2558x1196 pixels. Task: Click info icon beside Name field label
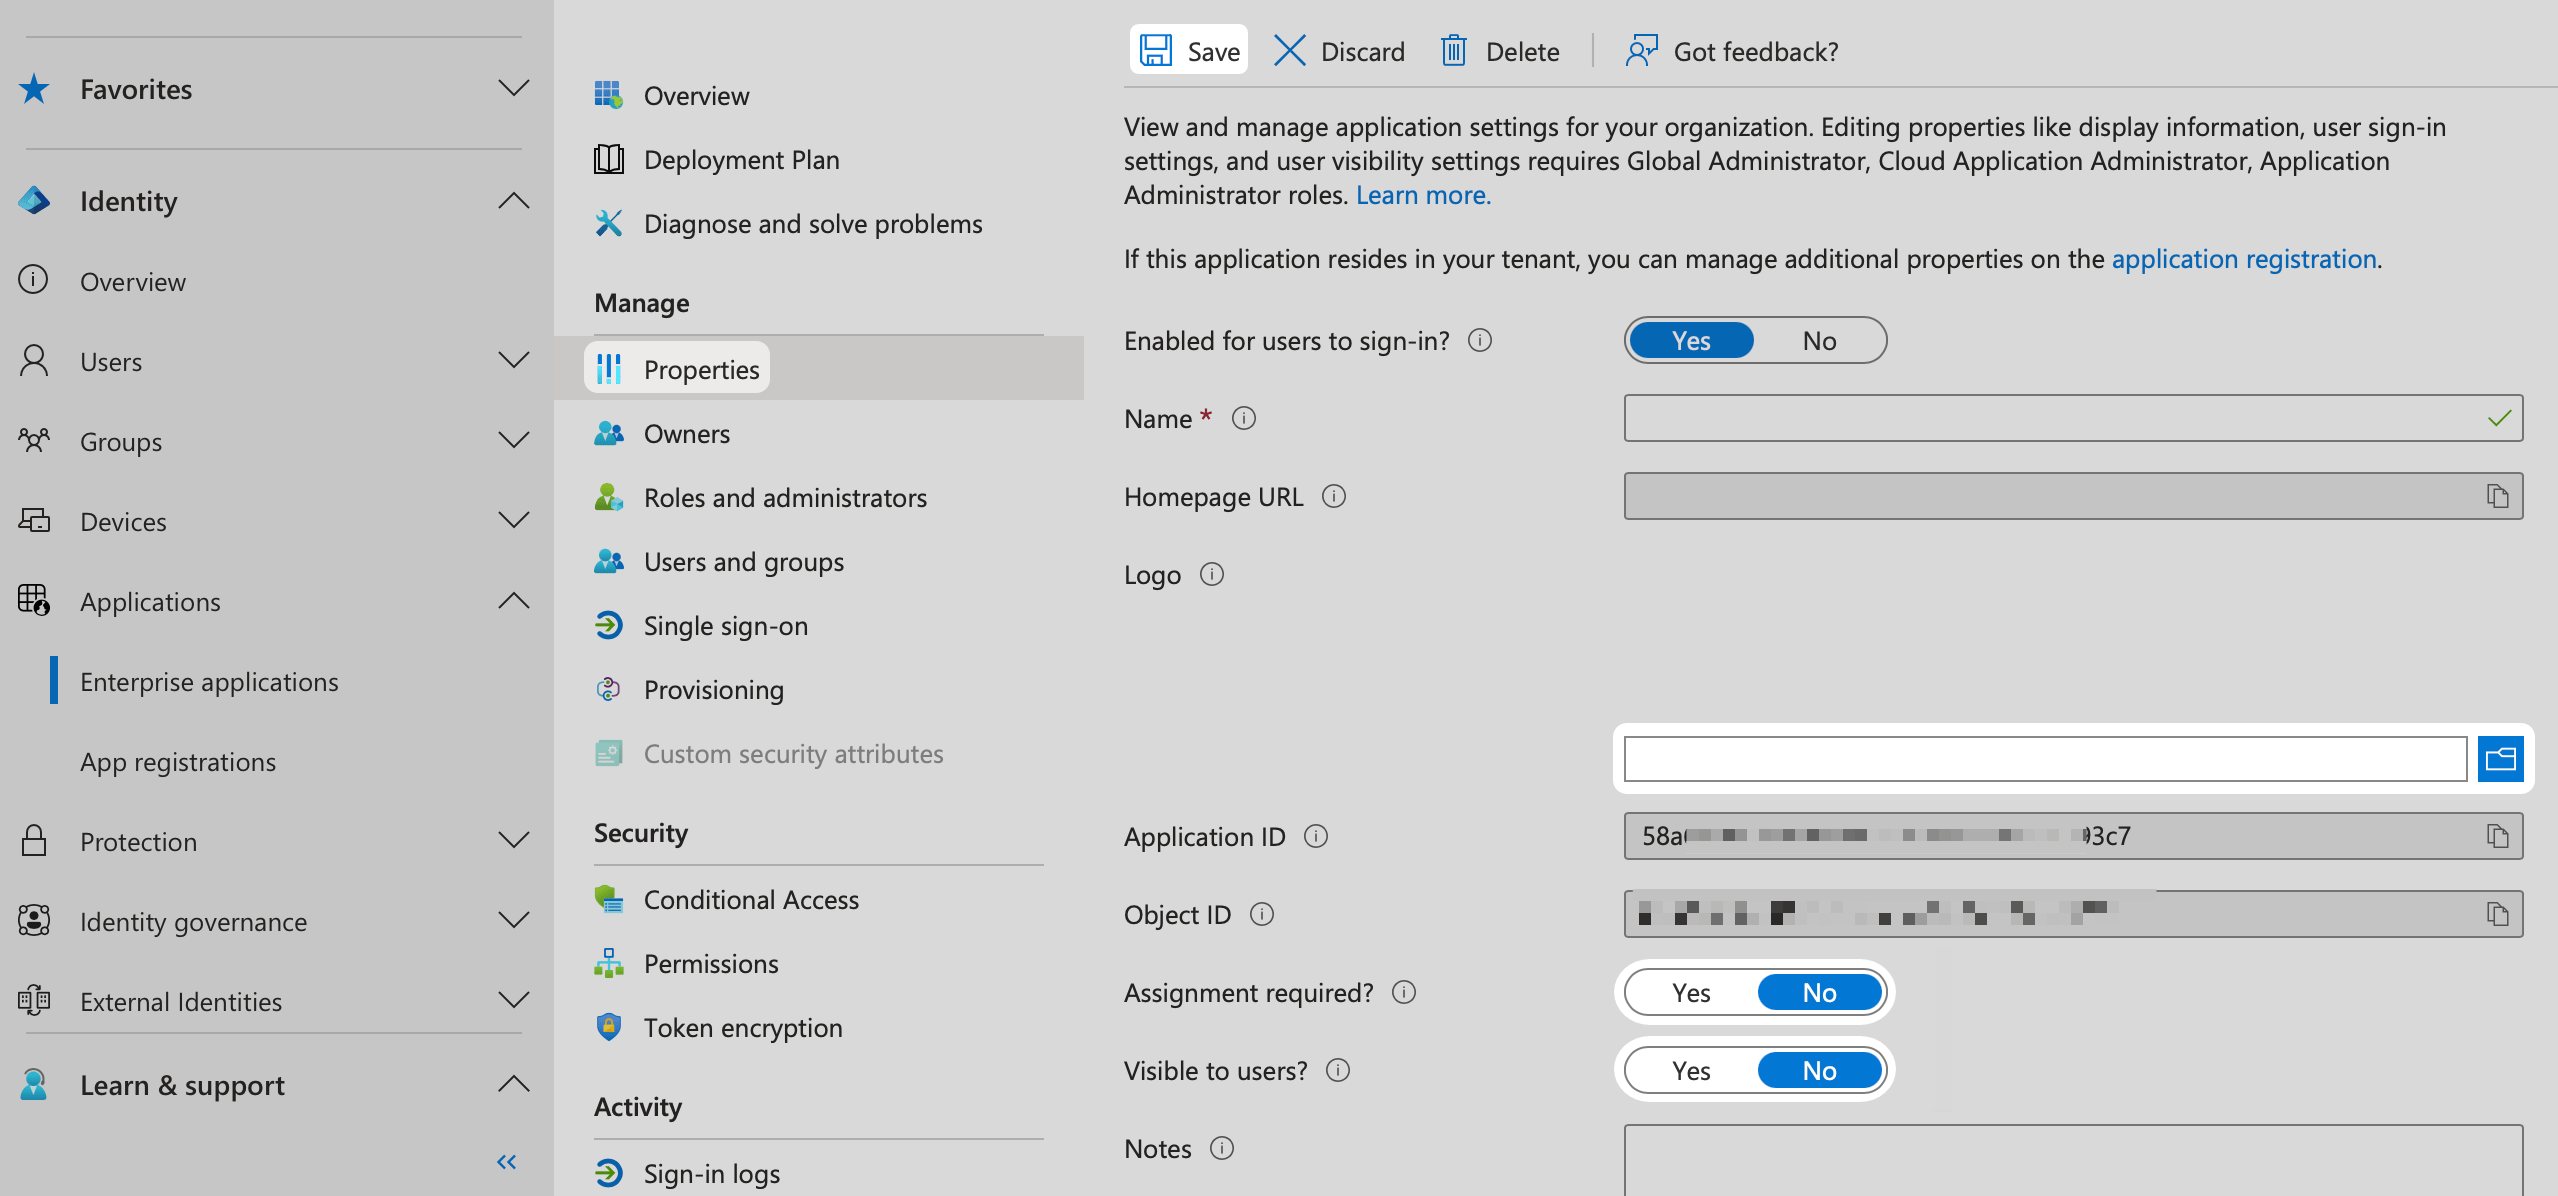pyautogui.click(x=1243, y=418)
